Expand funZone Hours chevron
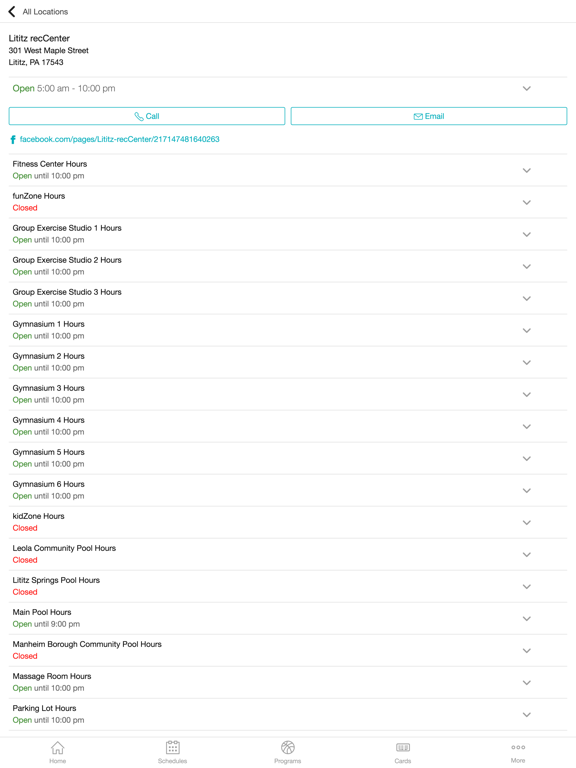 527,202
